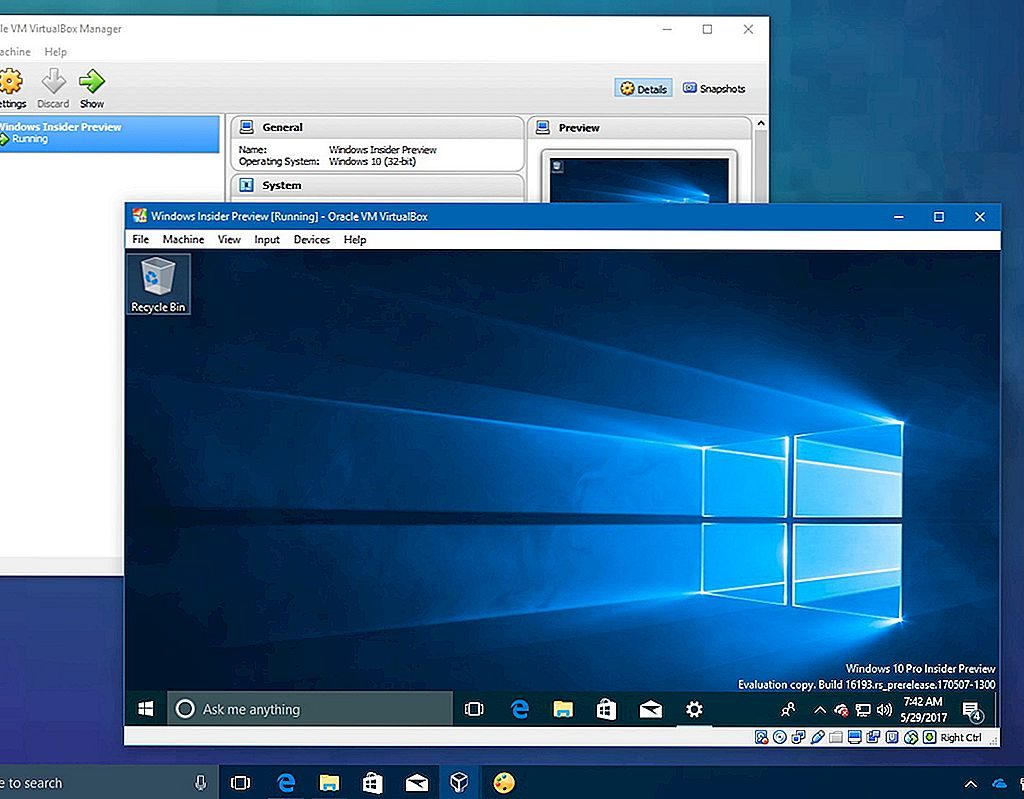Open the Devices menu
1024x799 pixels.
(311, 239)
